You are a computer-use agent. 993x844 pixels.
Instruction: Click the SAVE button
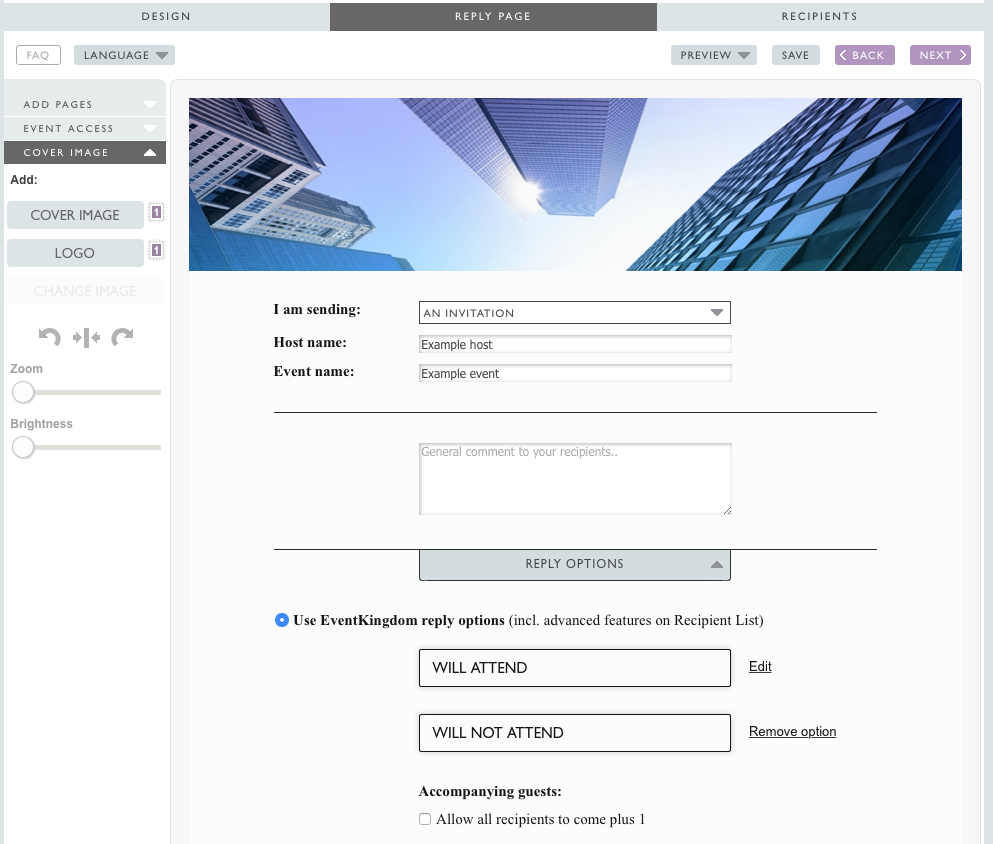point(795,55)
